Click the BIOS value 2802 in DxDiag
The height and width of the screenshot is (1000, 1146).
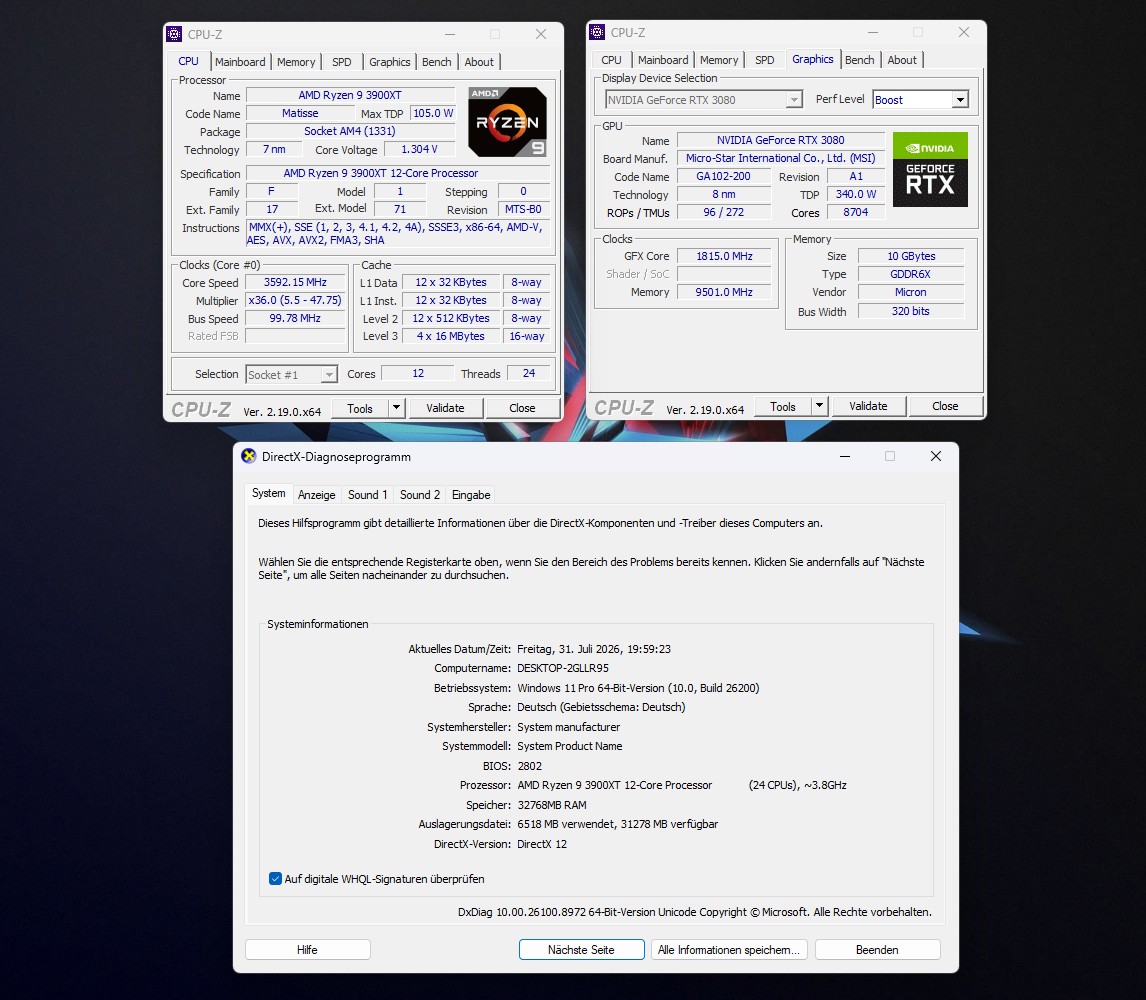click(530, 766)
